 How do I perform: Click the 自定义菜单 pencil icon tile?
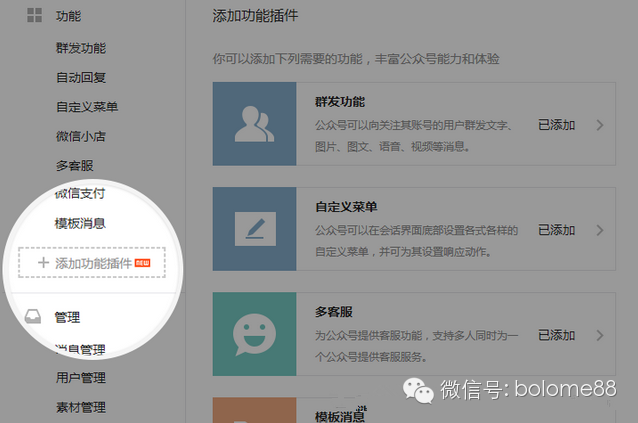pyautogui.click(x=254, y=229)
